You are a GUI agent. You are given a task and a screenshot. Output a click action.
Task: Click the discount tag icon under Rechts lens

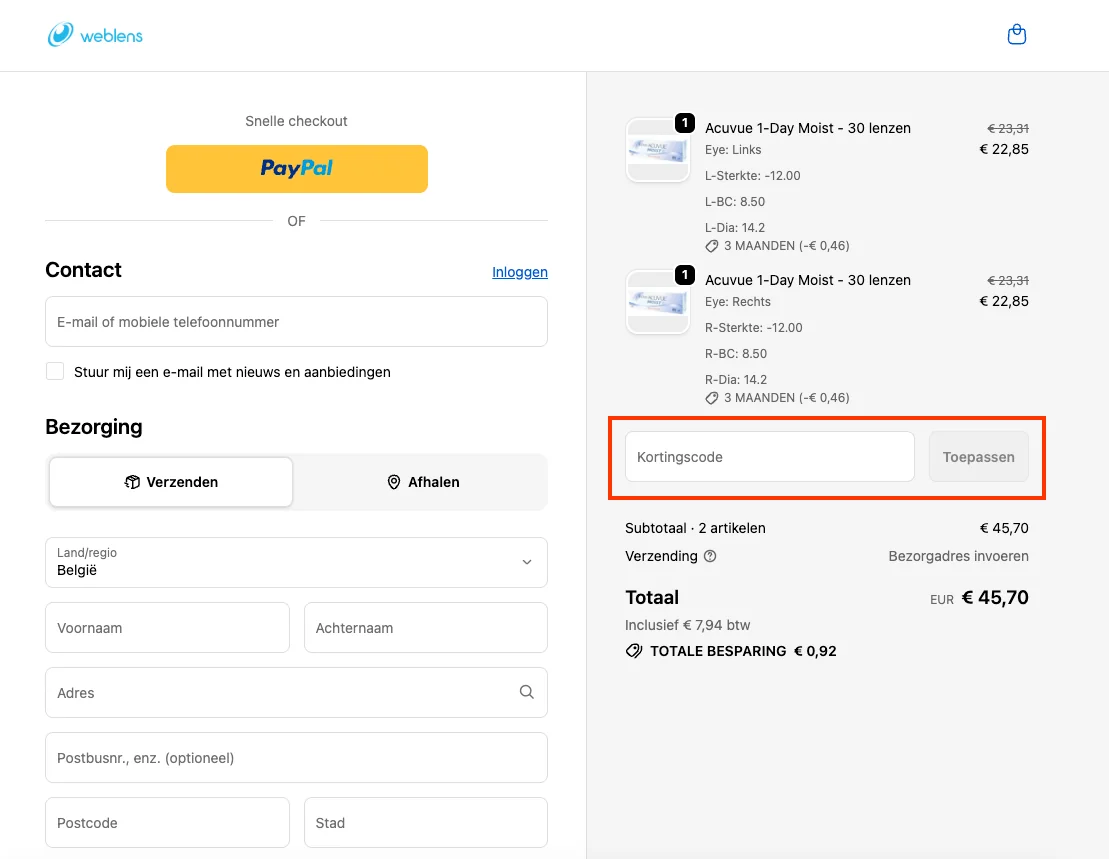click(712, 398)
